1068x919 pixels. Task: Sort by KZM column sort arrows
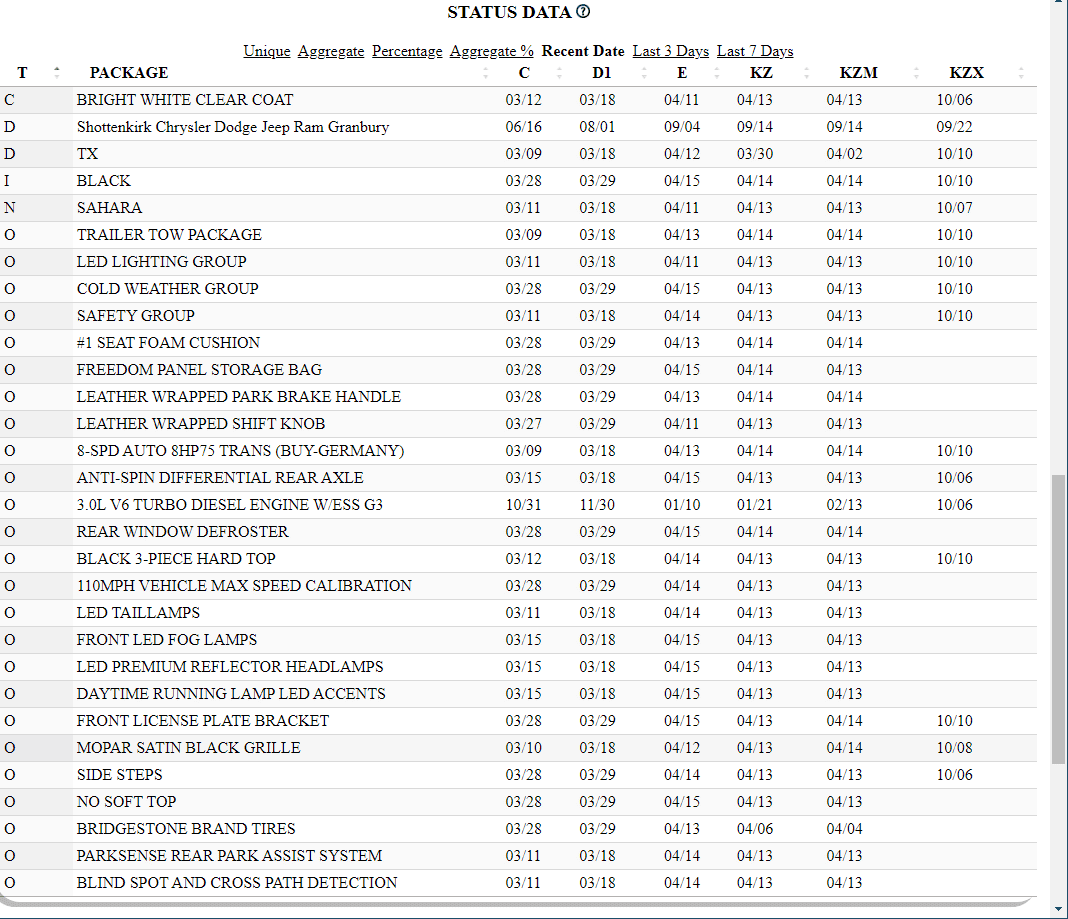916,72
